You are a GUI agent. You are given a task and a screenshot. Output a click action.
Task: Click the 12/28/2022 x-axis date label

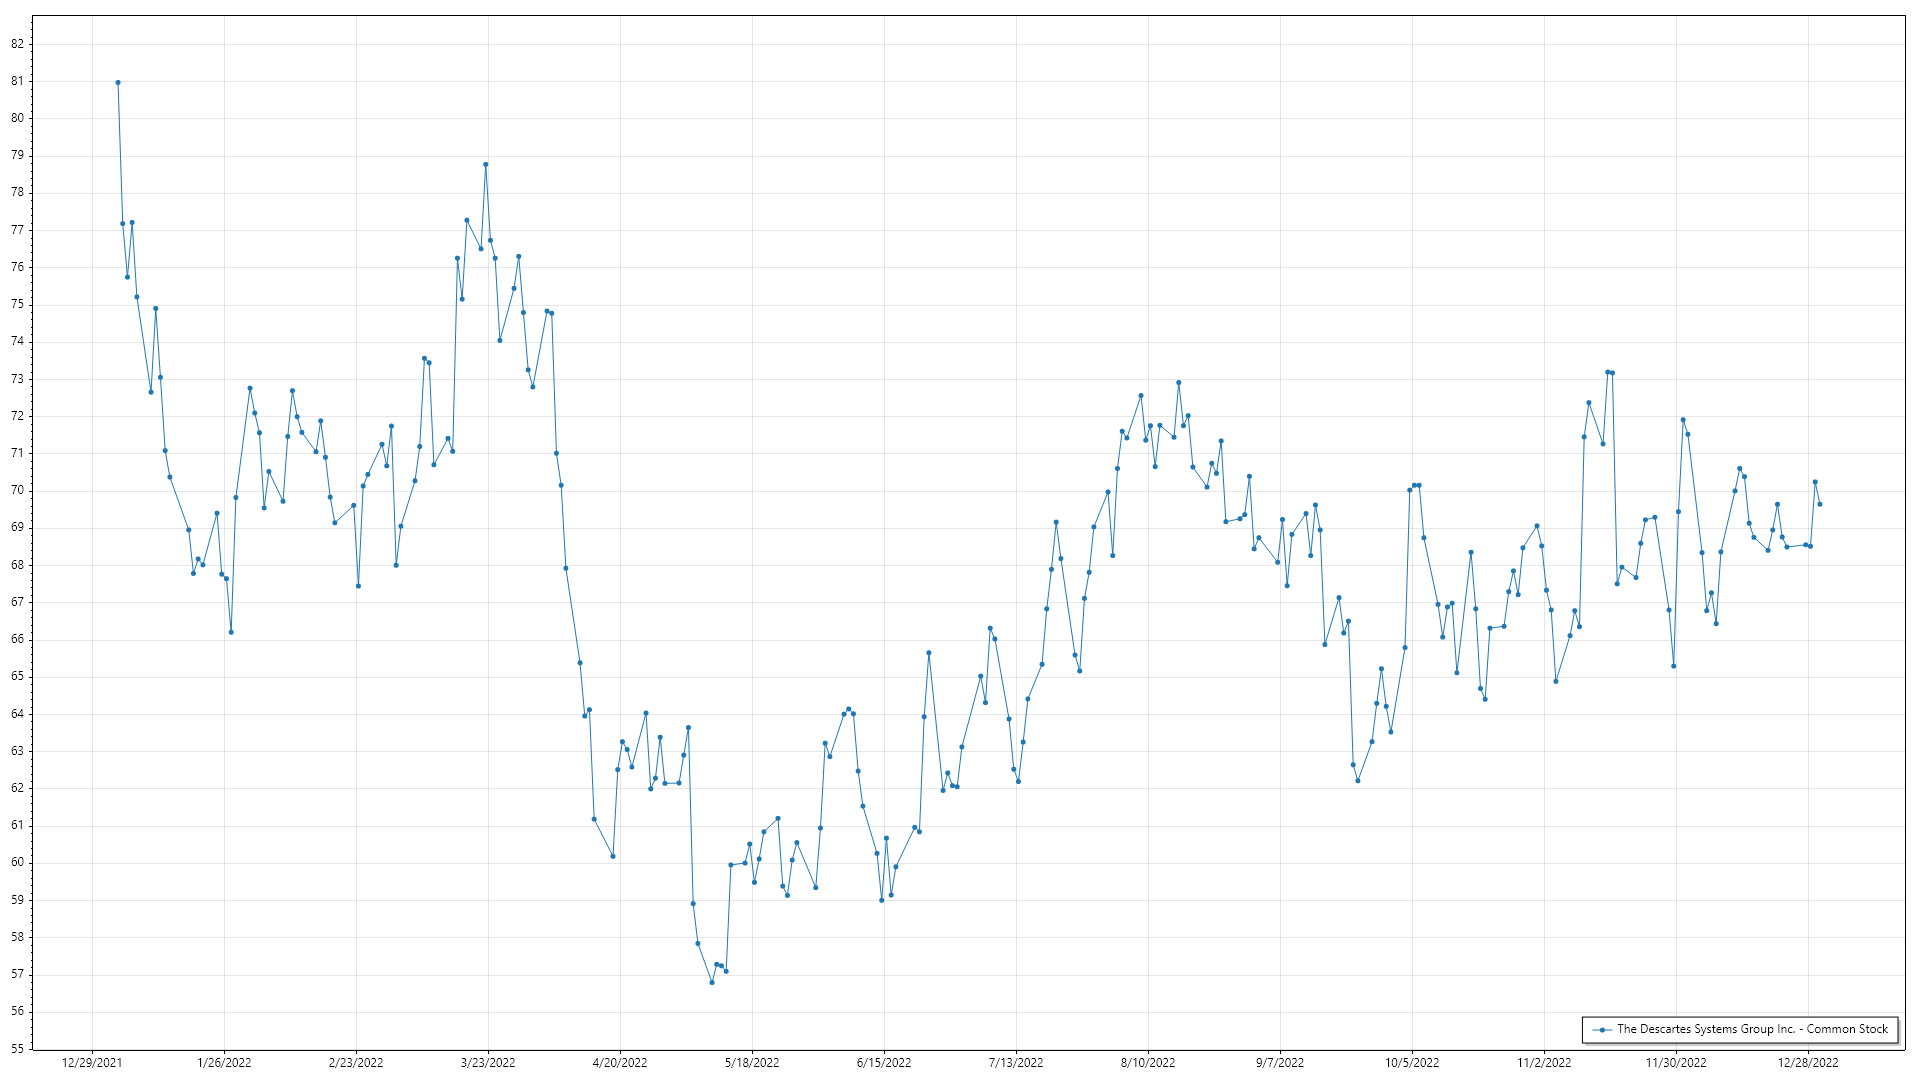click(x=1808, y=1062)
